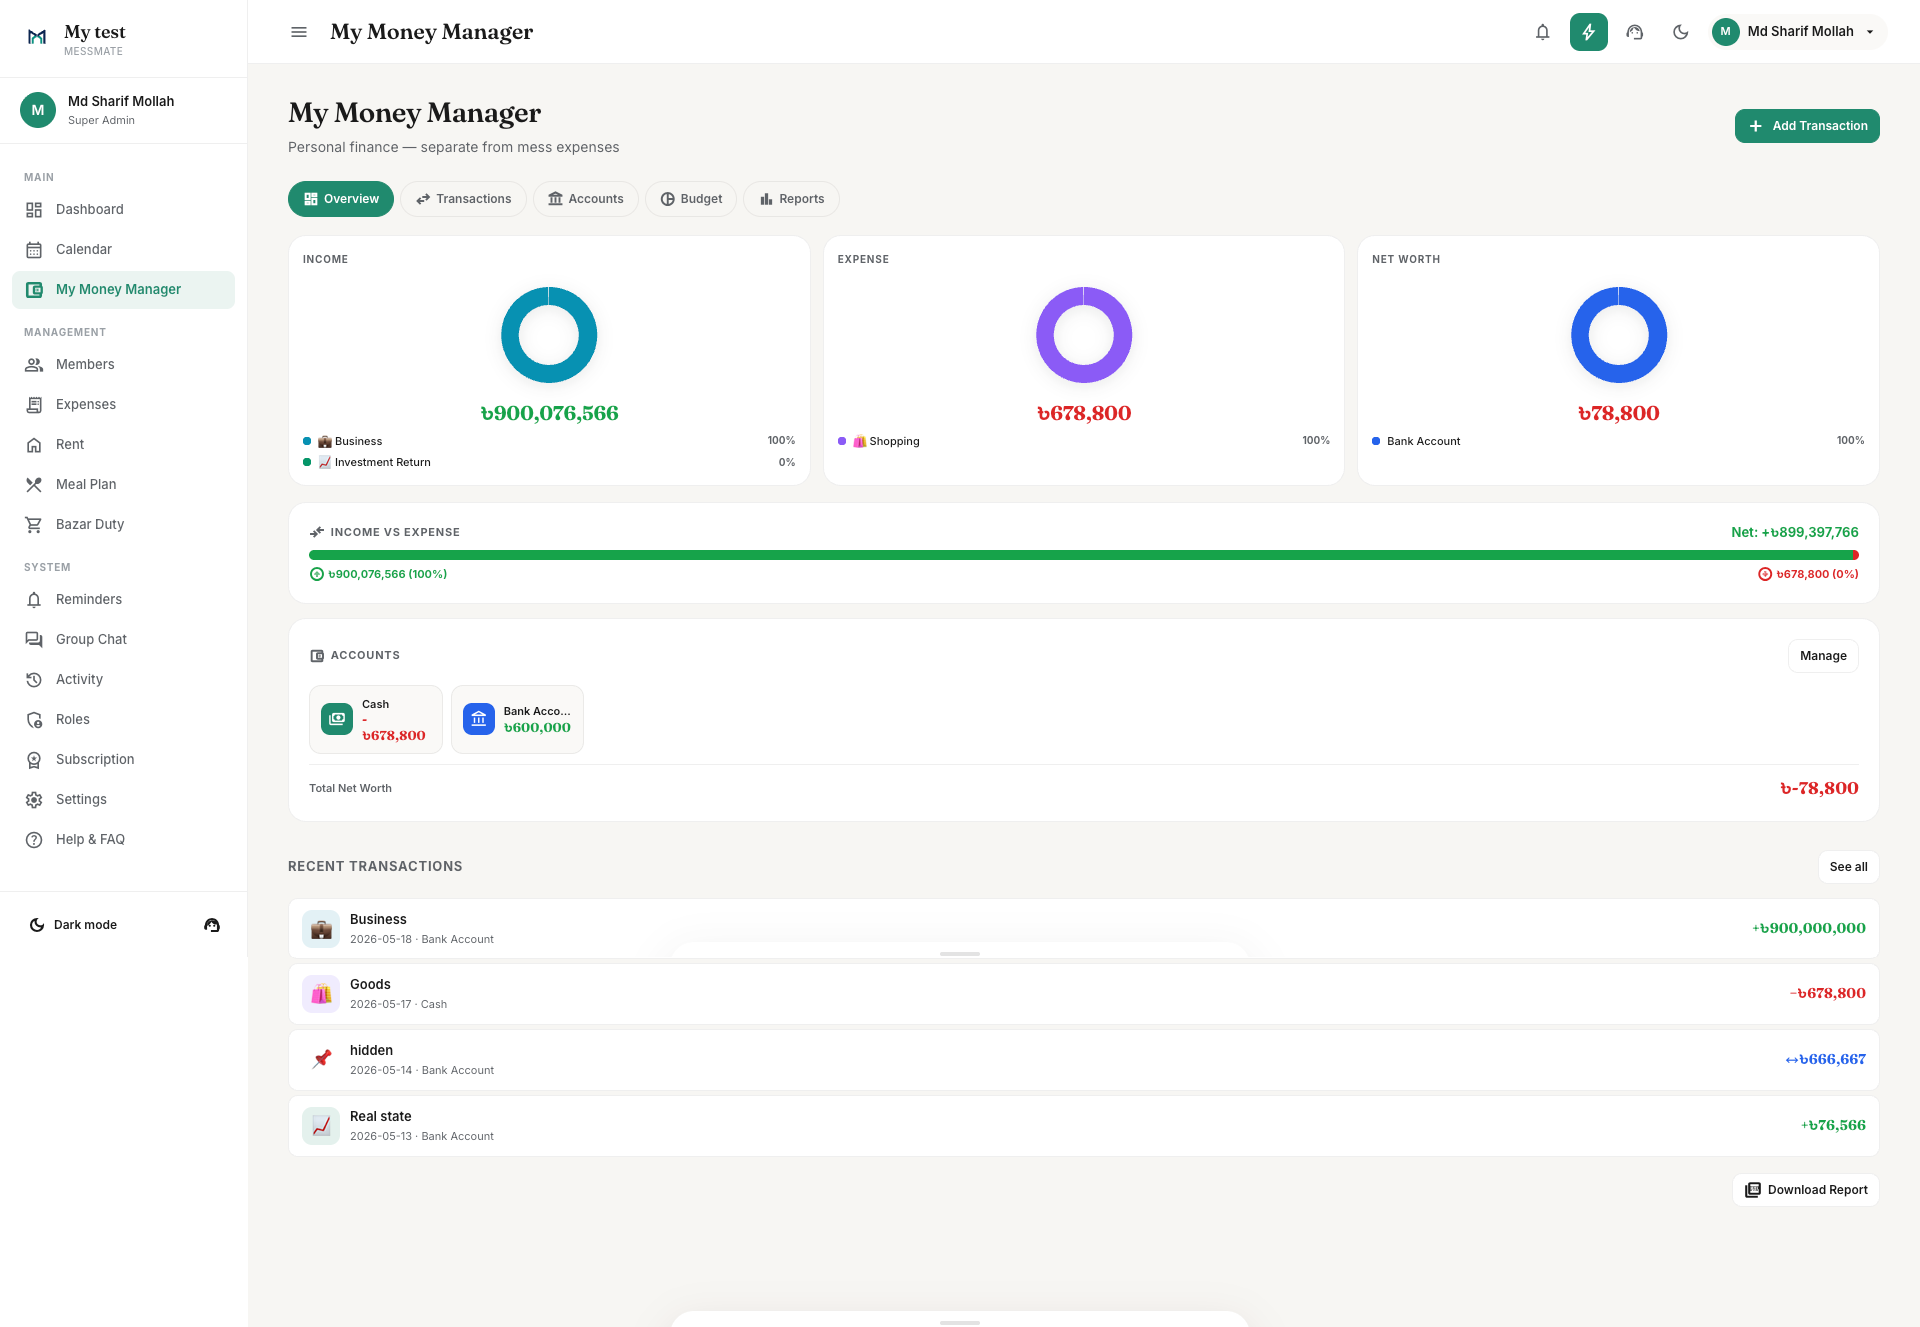Click the MessMate logo icon

[37, 37]
